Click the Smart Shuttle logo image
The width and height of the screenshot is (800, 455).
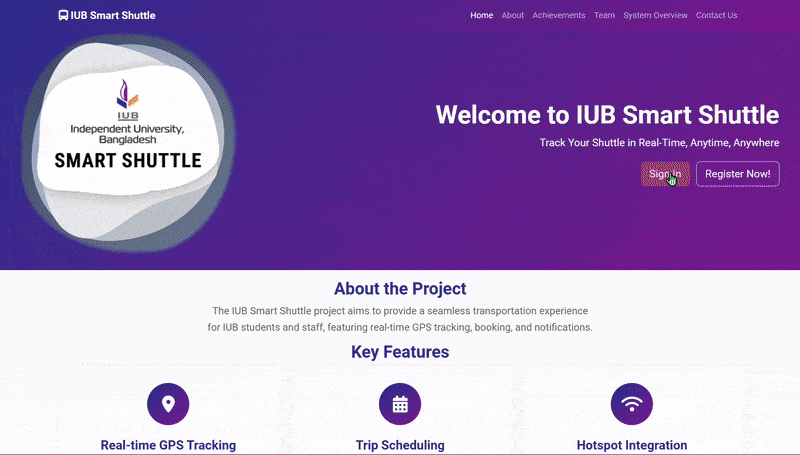coord(128,143)
